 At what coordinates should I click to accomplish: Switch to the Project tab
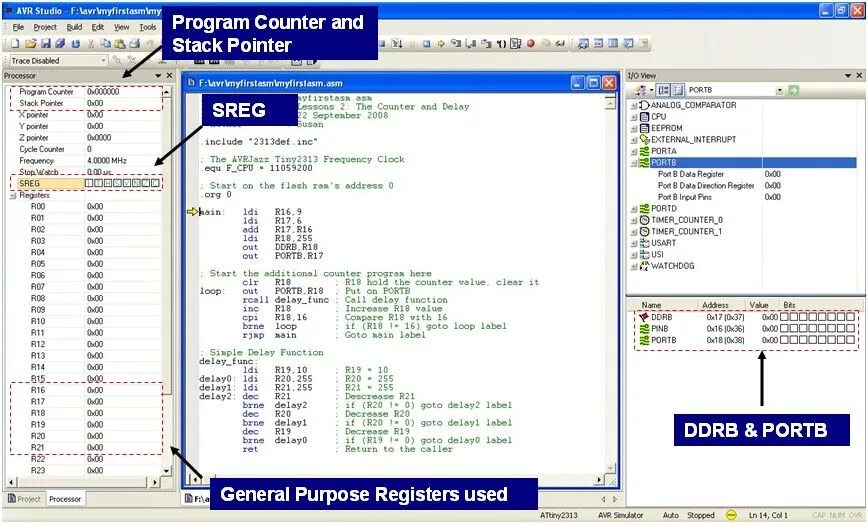(24, 499)
